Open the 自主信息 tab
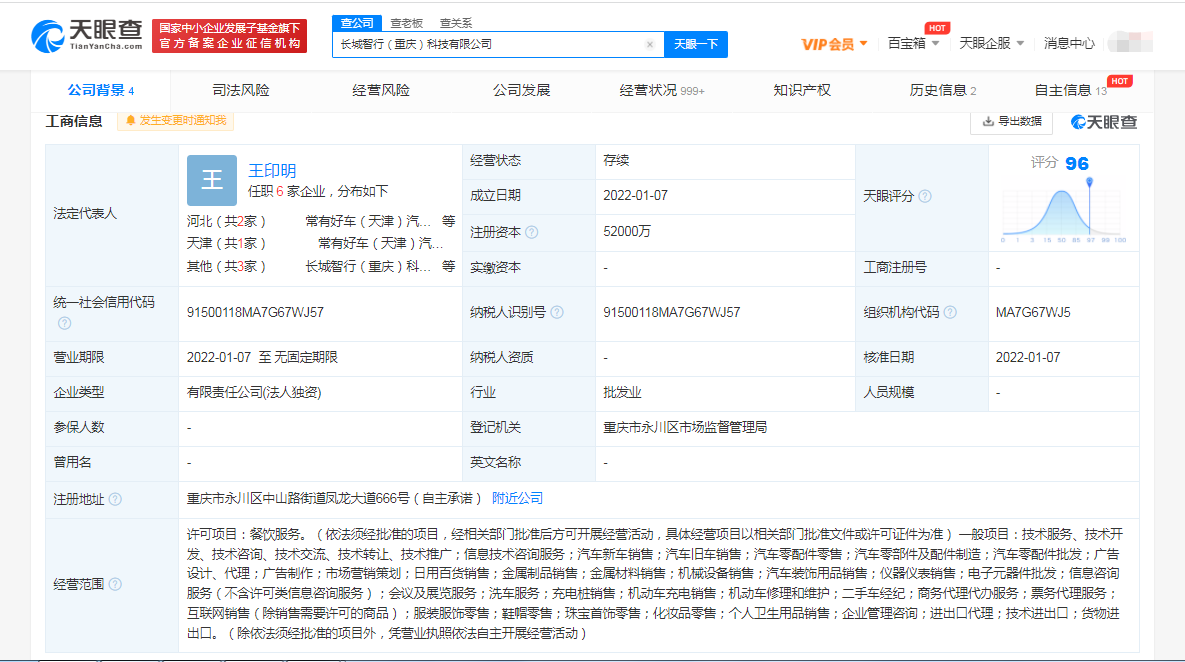 point(1071,91)
